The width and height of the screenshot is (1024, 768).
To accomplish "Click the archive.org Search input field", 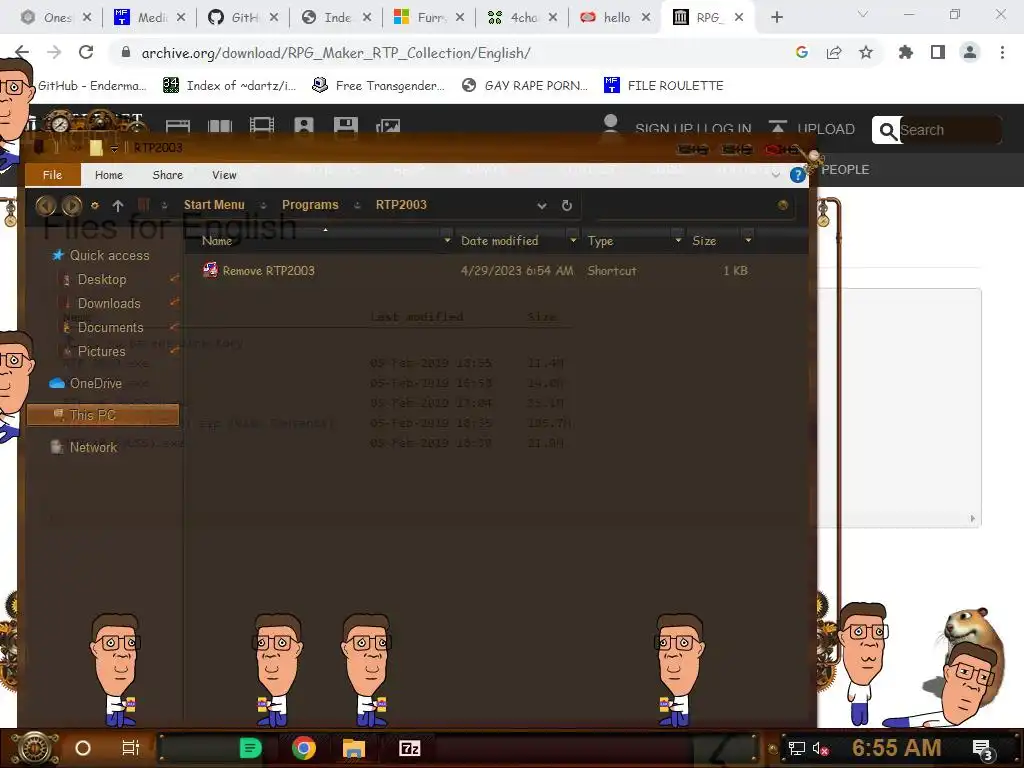I will coord(949,130).
